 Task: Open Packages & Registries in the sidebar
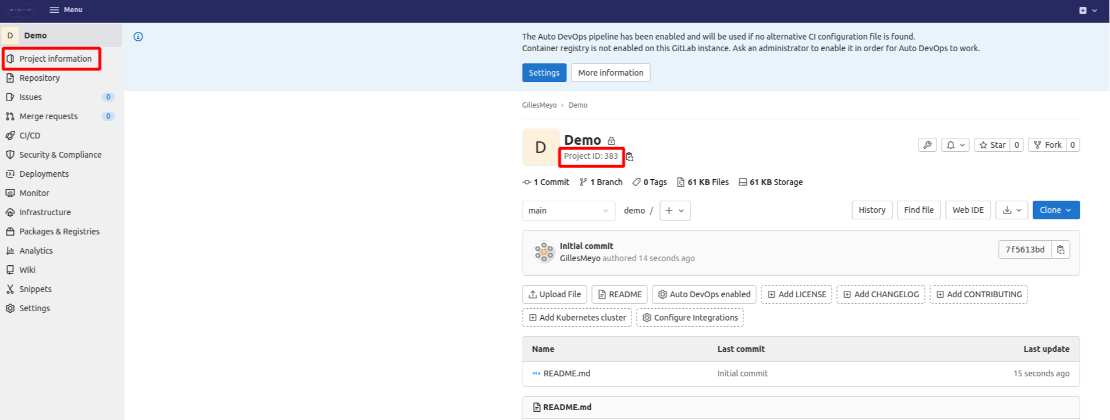(59, 232)
